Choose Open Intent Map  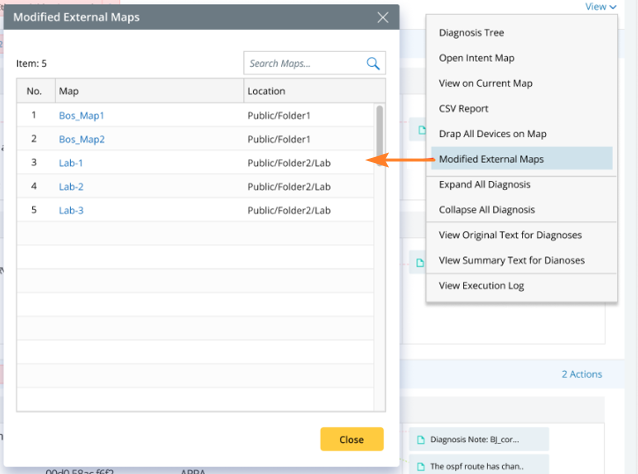pyautogui.click(x=476, y=58)
